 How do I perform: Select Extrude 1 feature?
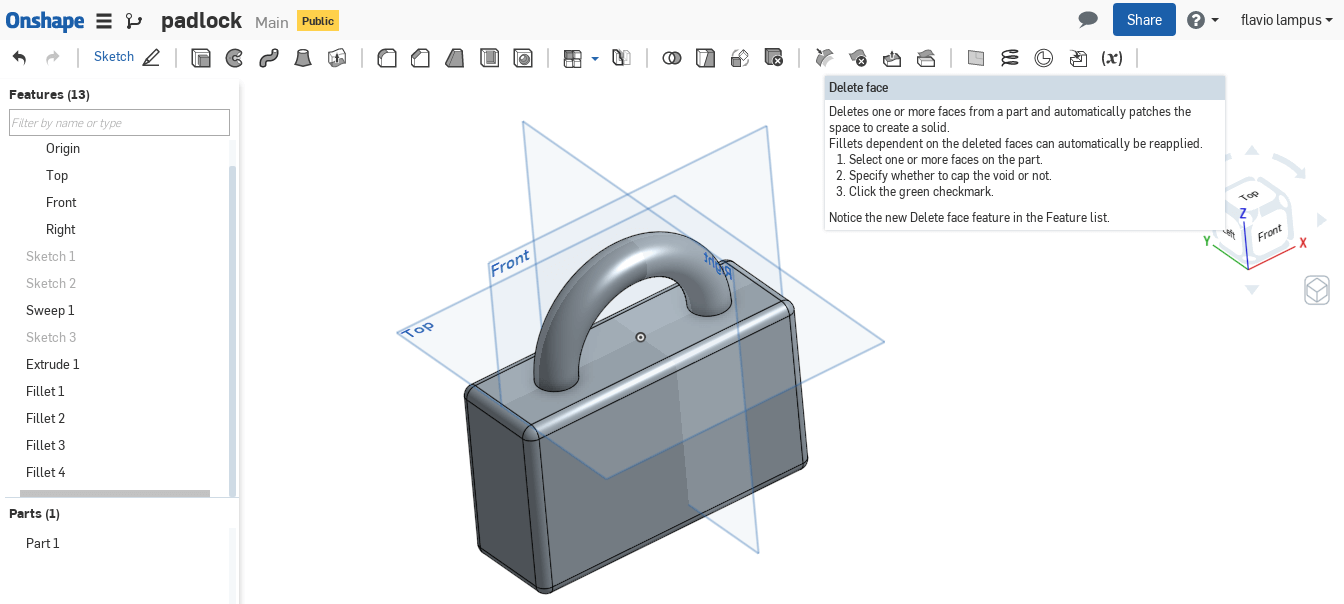(x=53, y=364)
